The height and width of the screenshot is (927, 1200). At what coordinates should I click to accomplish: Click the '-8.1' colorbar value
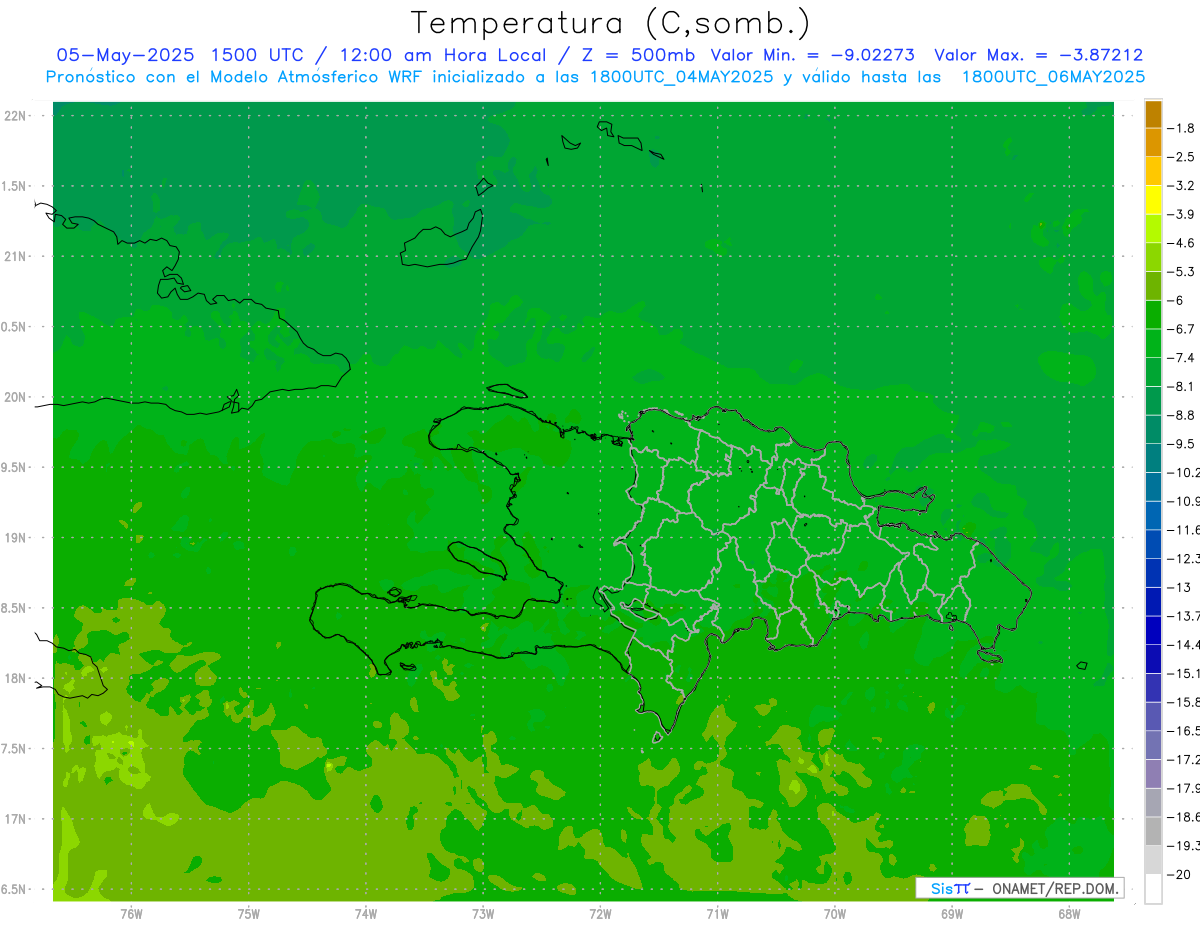pos(1181,386)
